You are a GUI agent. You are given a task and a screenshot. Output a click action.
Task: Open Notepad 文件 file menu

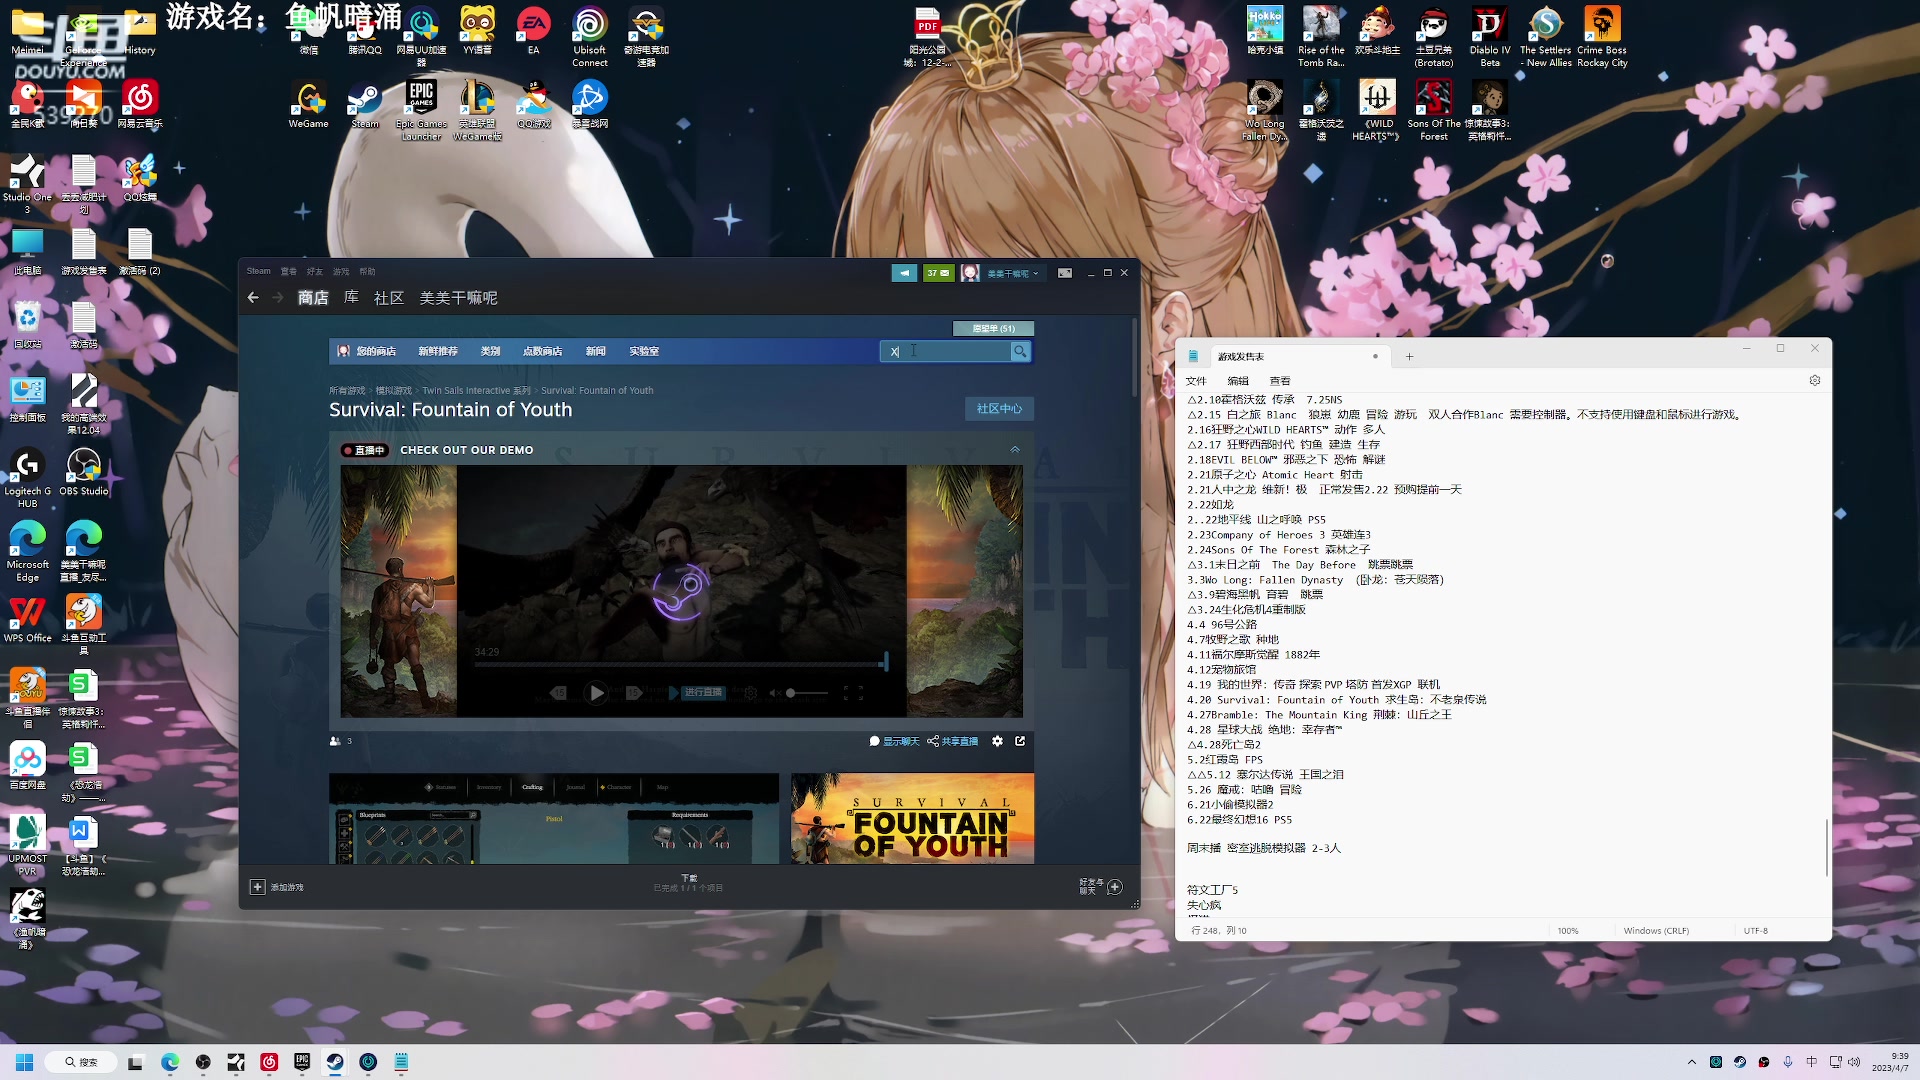click(1196, 381)
